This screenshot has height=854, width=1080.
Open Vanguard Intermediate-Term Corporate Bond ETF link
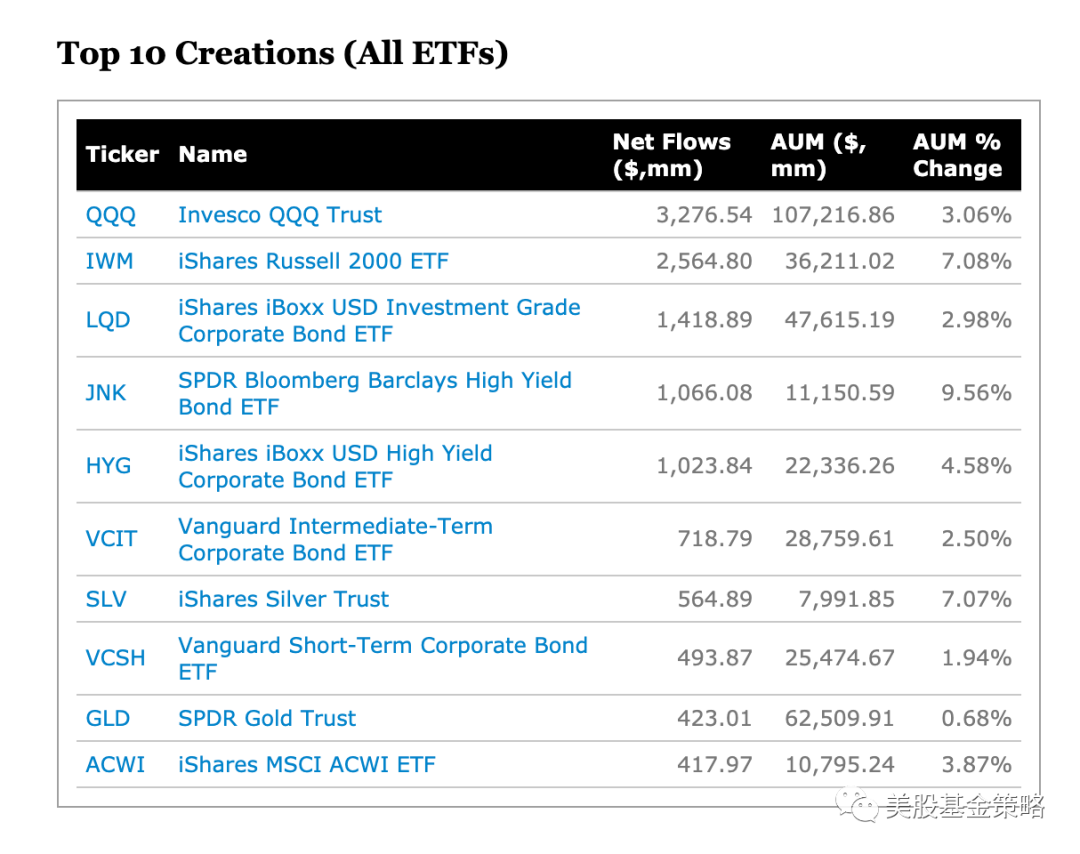click(335, 539)
